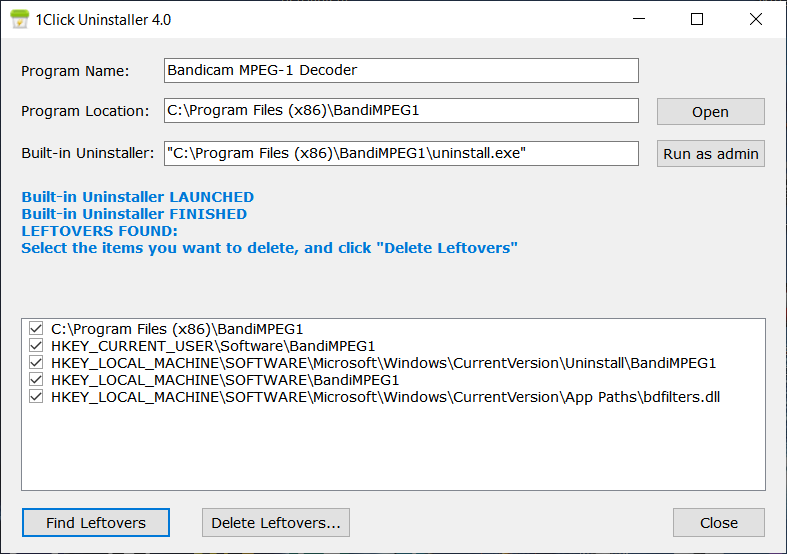Uncheck the CurrentVersion\Uninstall\BandiMPEG1 registry checkbox

[x=37, y=363]
